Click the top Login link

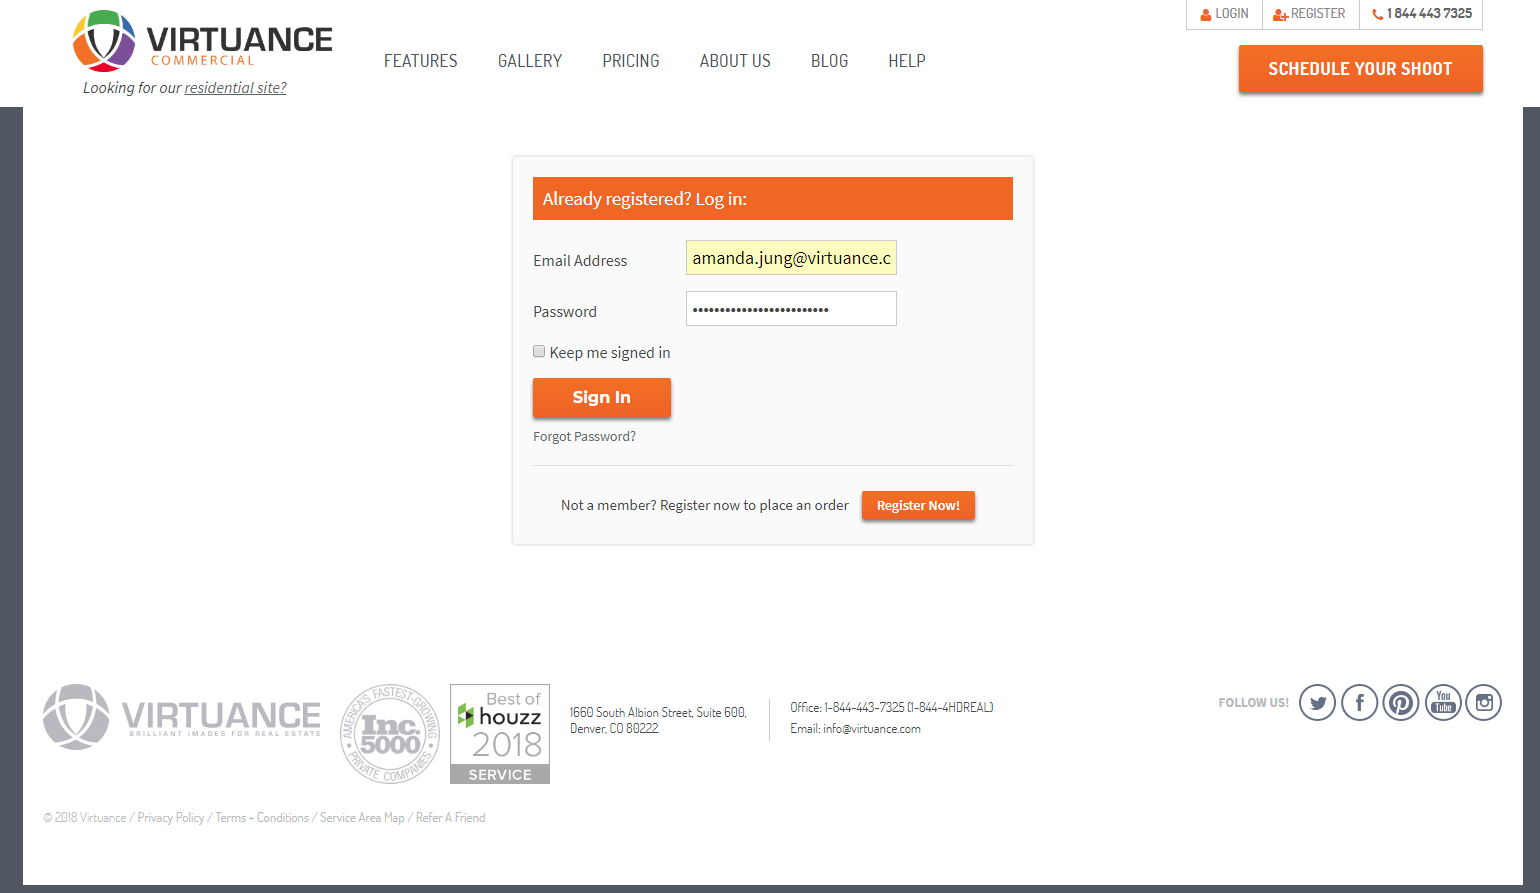point(1224,14)
